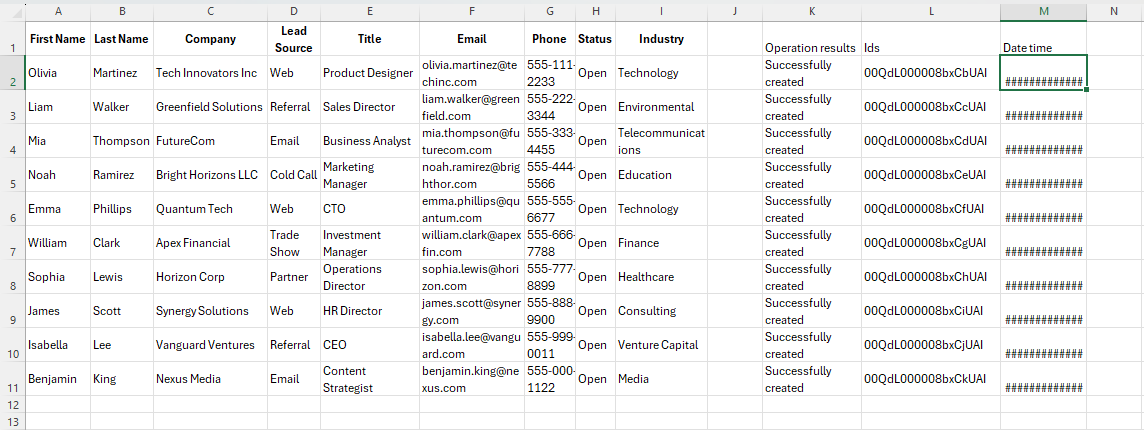Select column F header
1144x430 pixels.
471,11
